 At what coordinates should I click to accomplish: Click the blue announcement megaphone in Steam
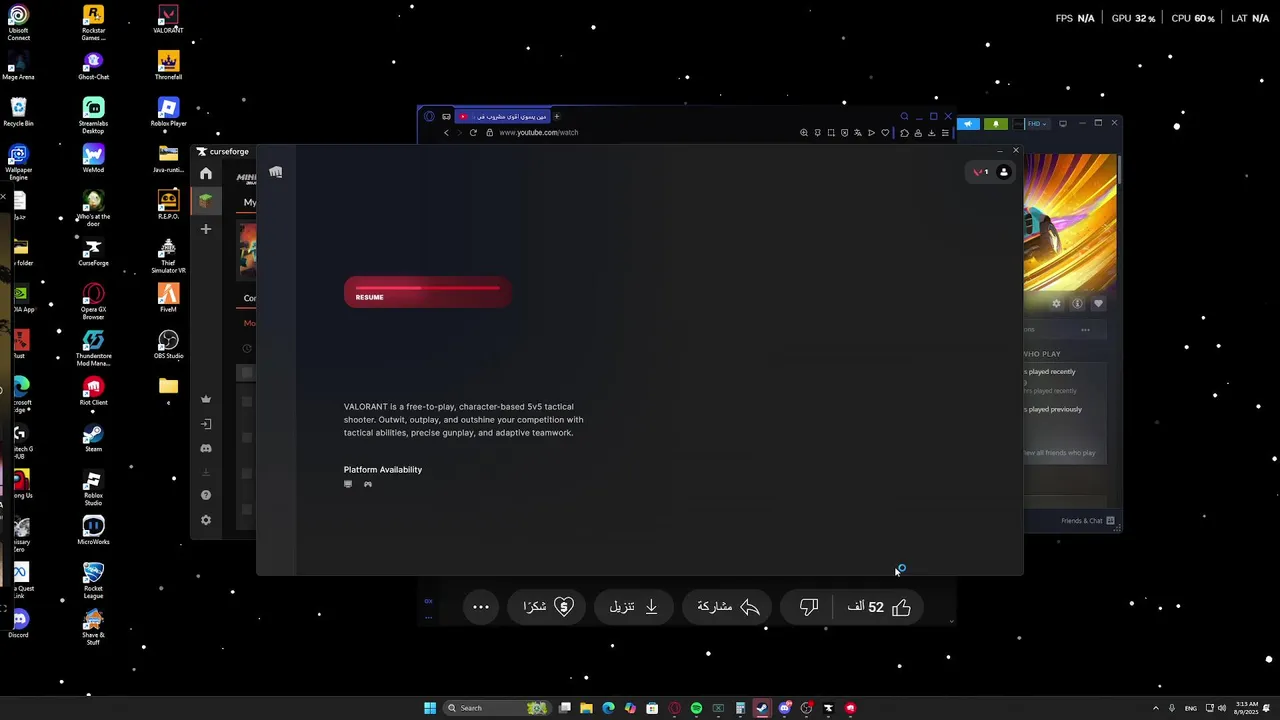[968, 124]
